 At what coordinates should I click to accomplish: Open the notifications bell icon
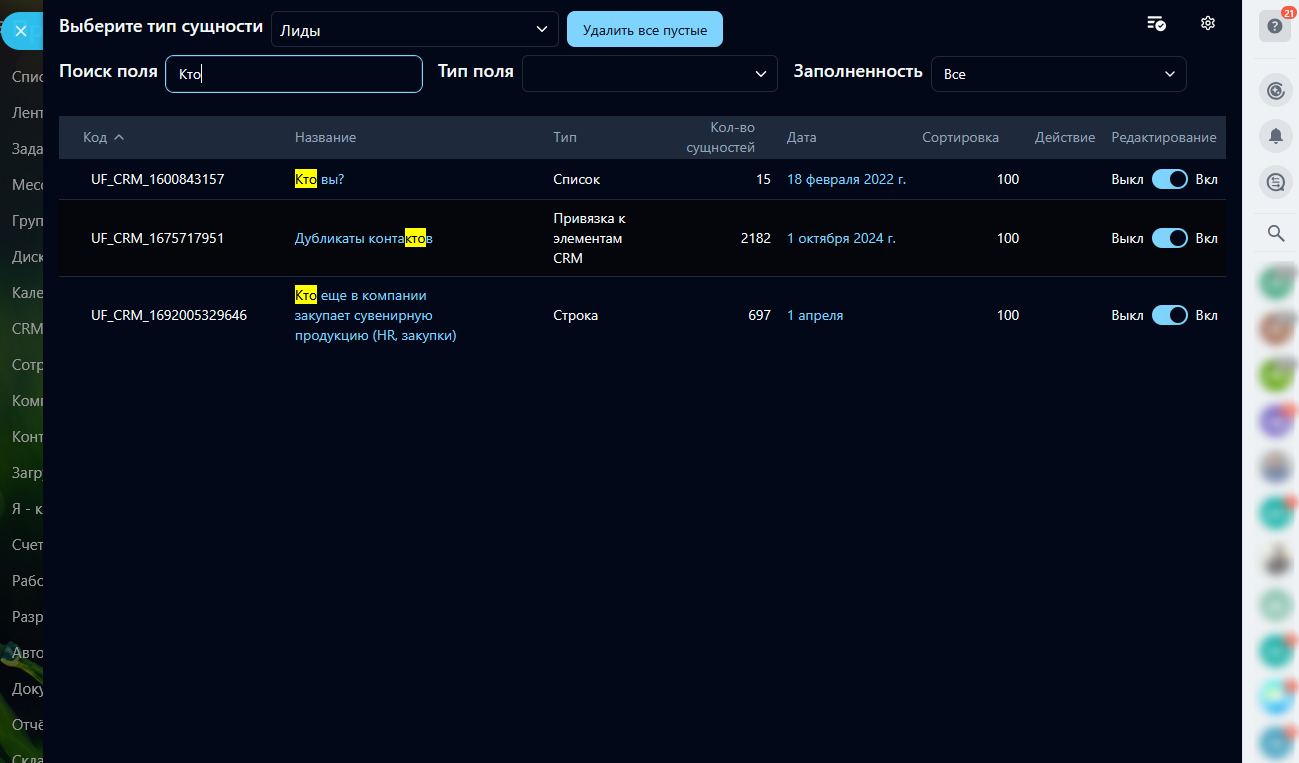coord(1275,137)
